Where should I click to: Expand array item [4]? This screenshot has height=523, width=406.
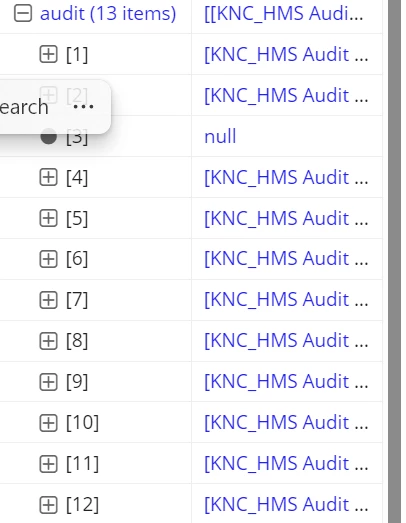[x=48, y=177]
